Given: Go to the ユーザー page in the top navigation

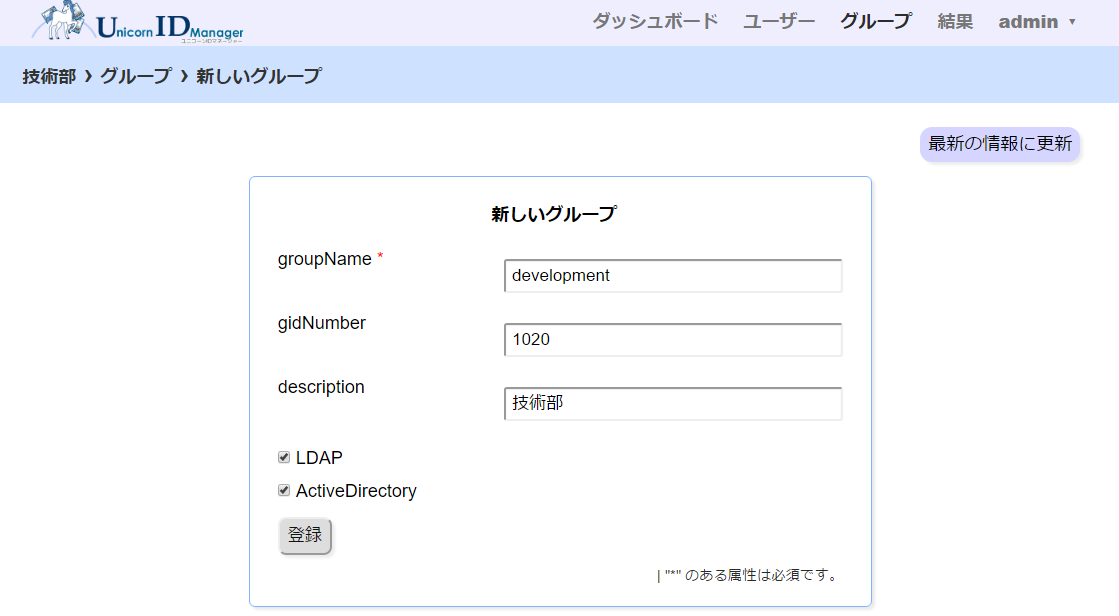Looking at the screenshot, I should pyautogui.click(x=779, y=21).
